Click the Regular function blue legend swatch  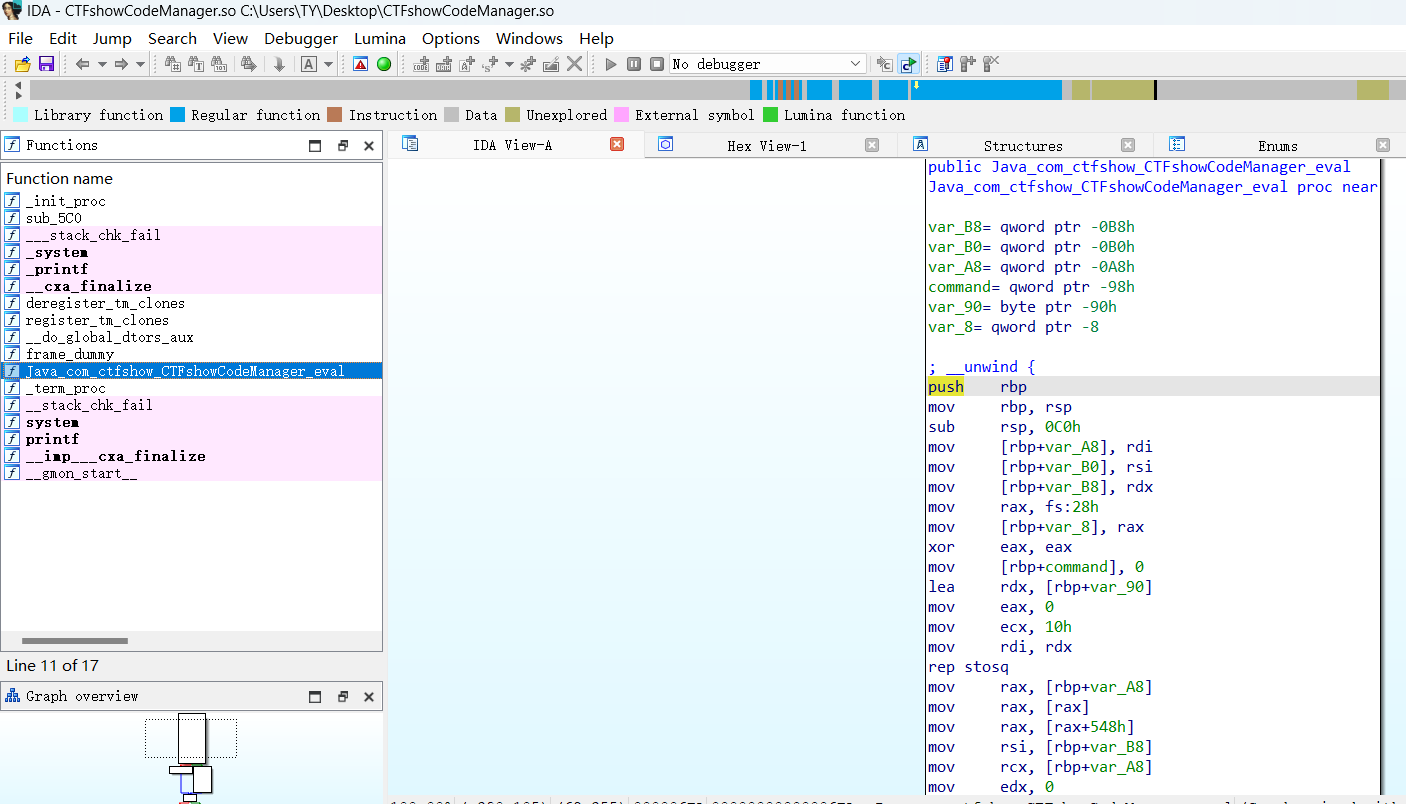(178, 115)
